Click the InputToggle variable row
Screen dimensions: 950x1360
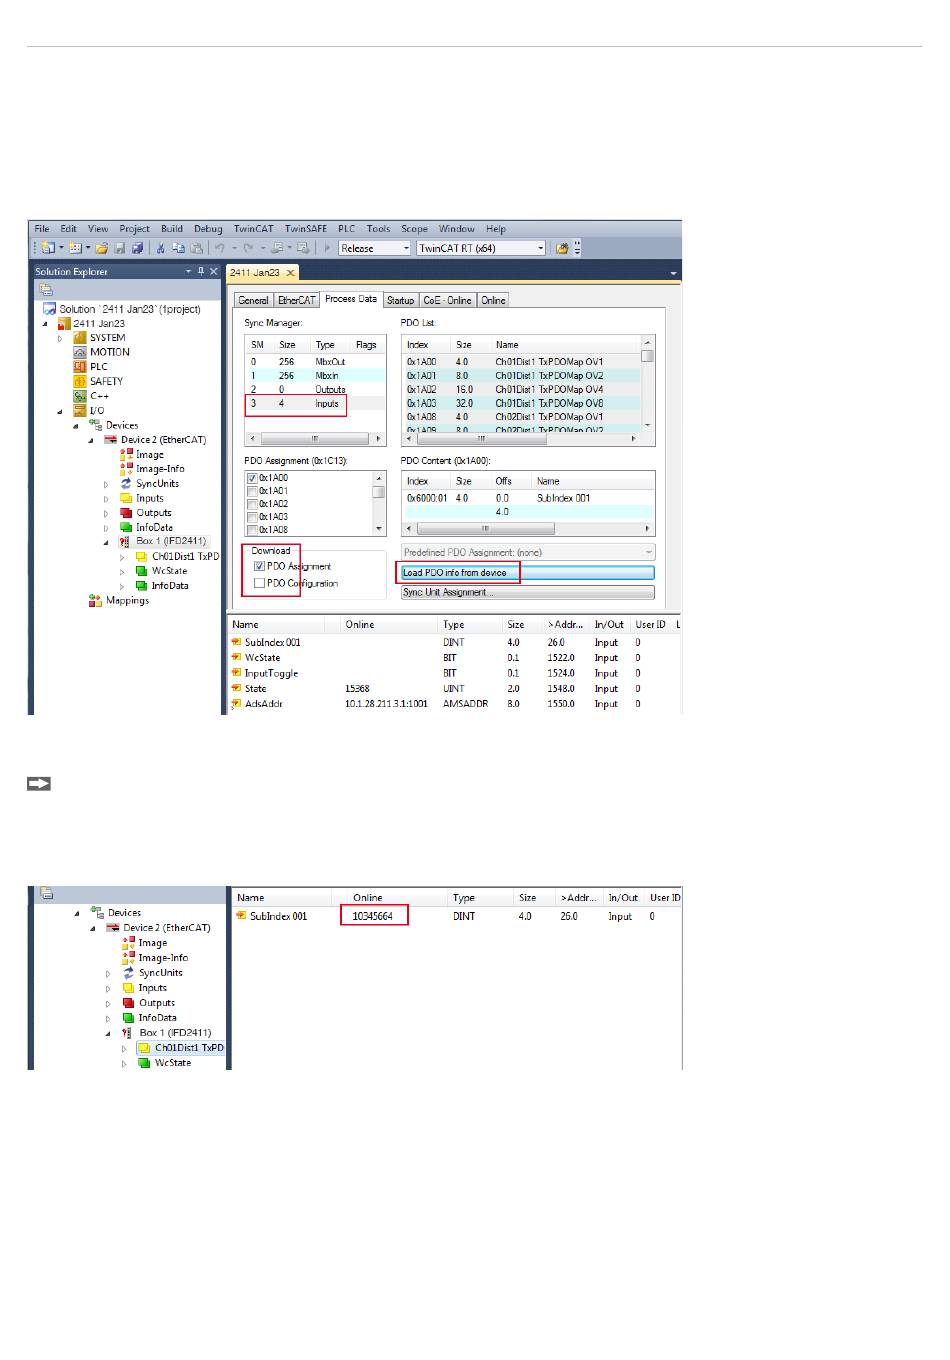click(455, 673)
